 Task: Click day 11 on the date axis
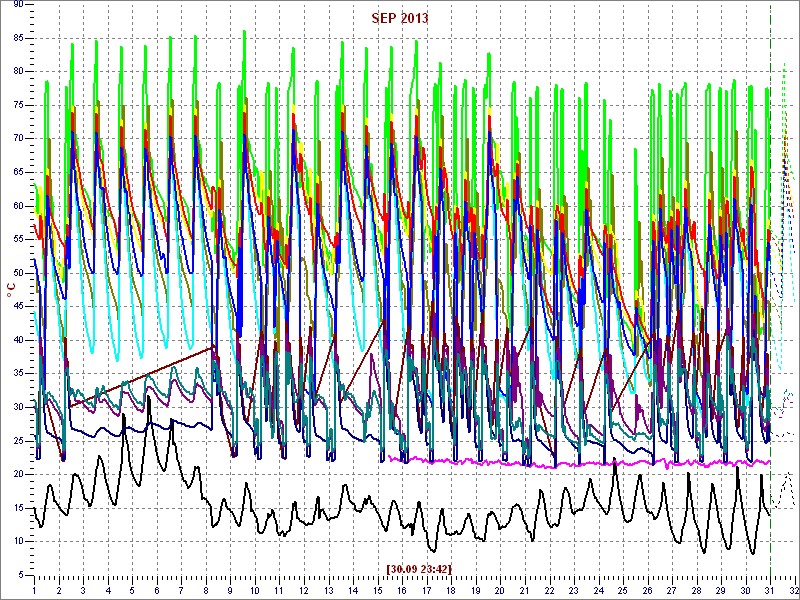tap(279, 590)
